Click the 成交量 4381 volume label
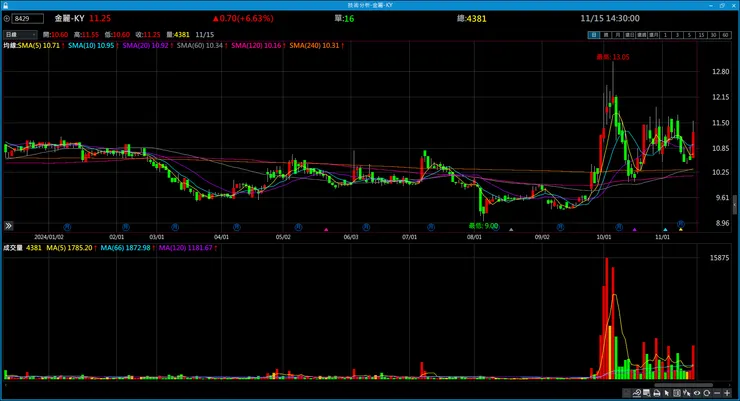 coord(23,248)
